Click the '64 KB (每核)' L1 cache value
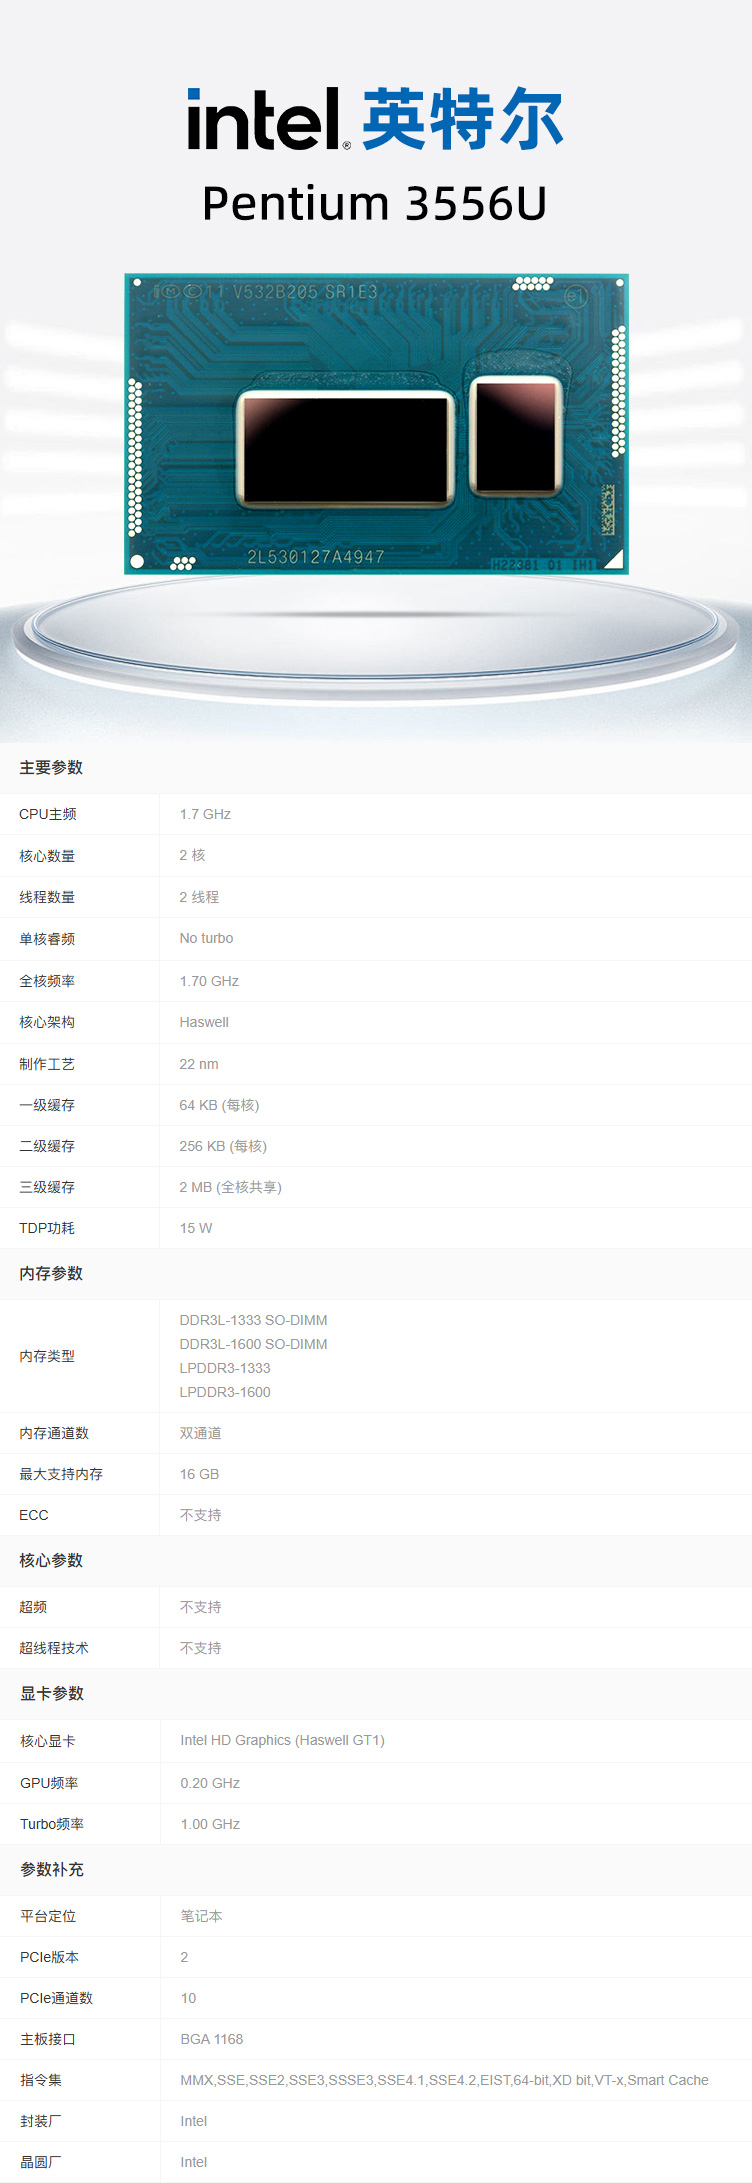752x2183 pixels. pos(219,1105)
